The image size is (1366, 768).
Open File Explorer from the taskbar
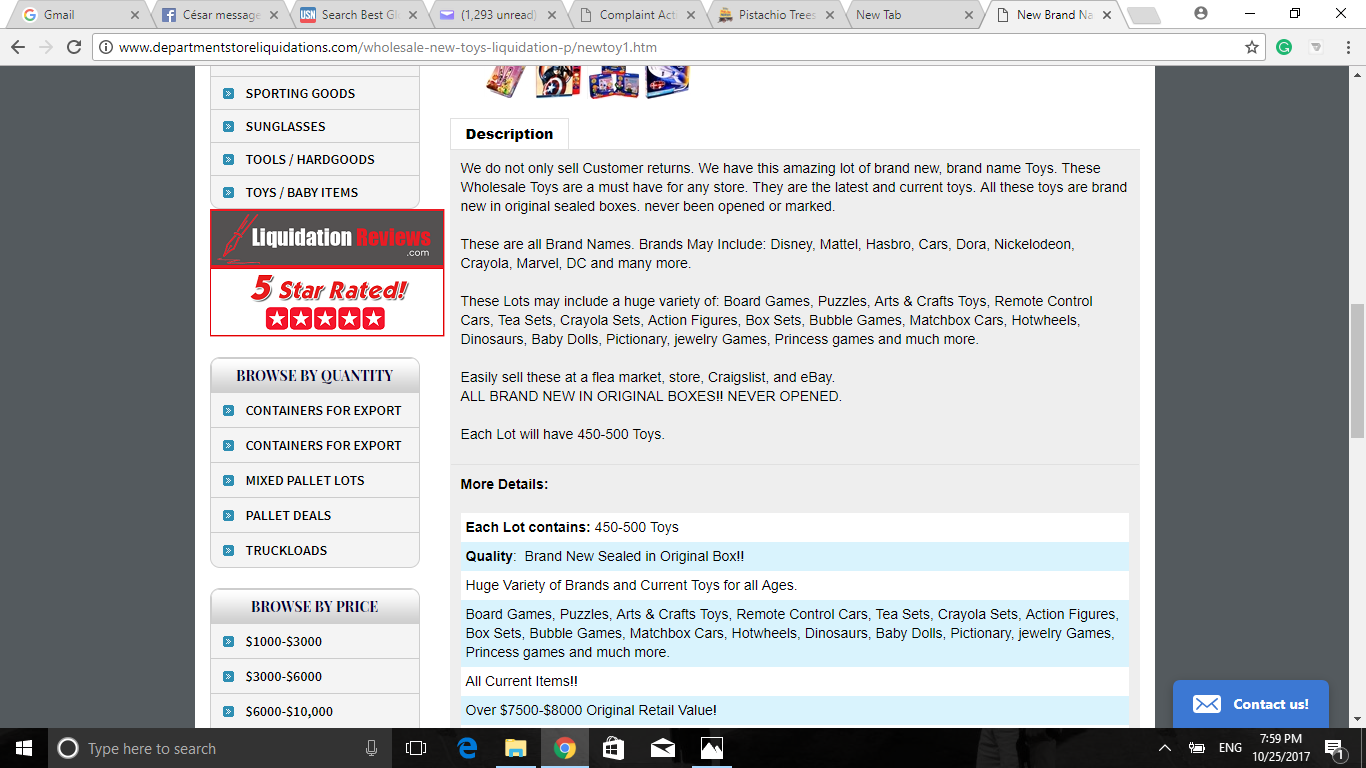click(515, 748)
